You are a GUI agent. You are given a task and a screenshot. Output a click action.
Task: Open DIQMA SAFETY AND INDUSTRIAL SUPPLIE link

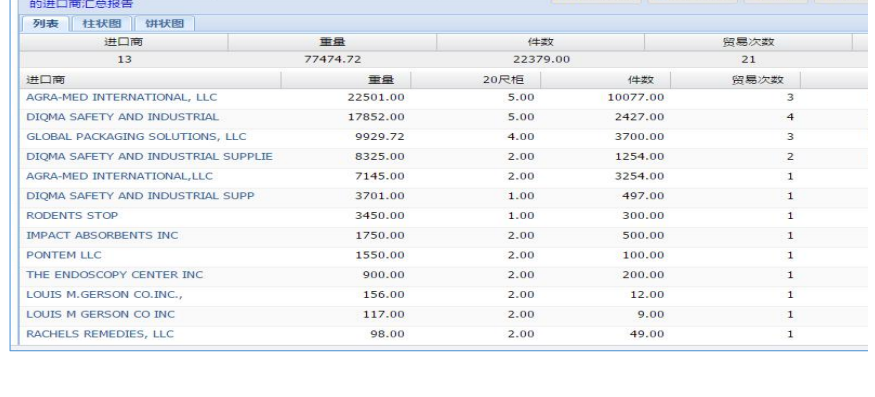point(150,156)
